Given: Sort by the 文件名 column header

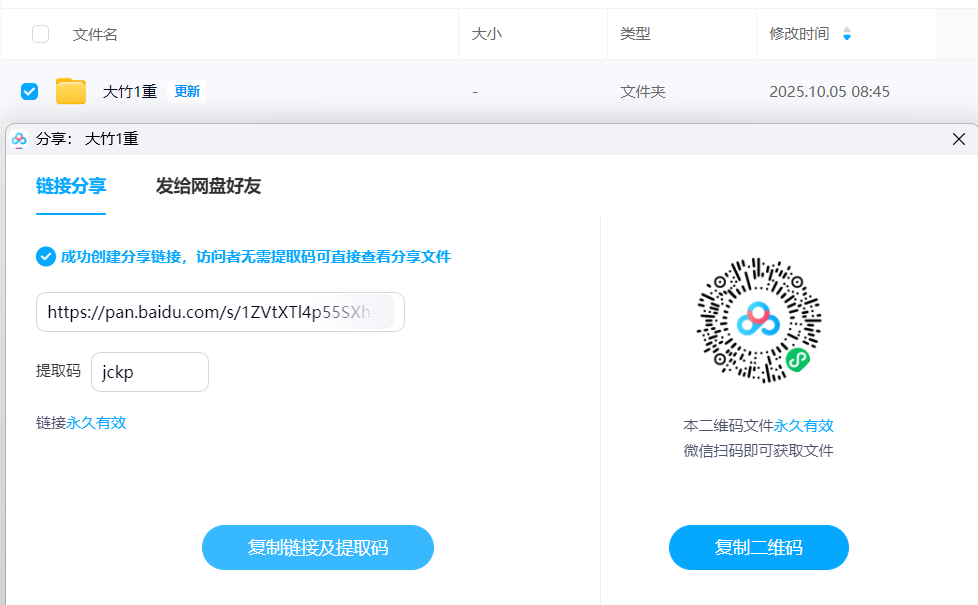Looking at the screenshot, I should tap(95, 35).
